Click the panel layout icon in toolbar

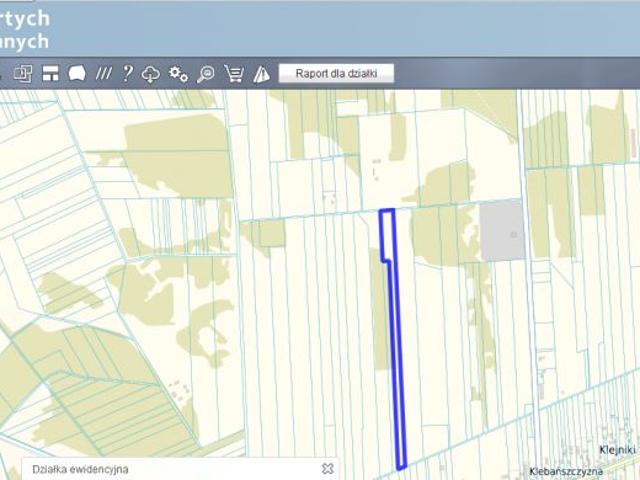[x=50, y=73]
